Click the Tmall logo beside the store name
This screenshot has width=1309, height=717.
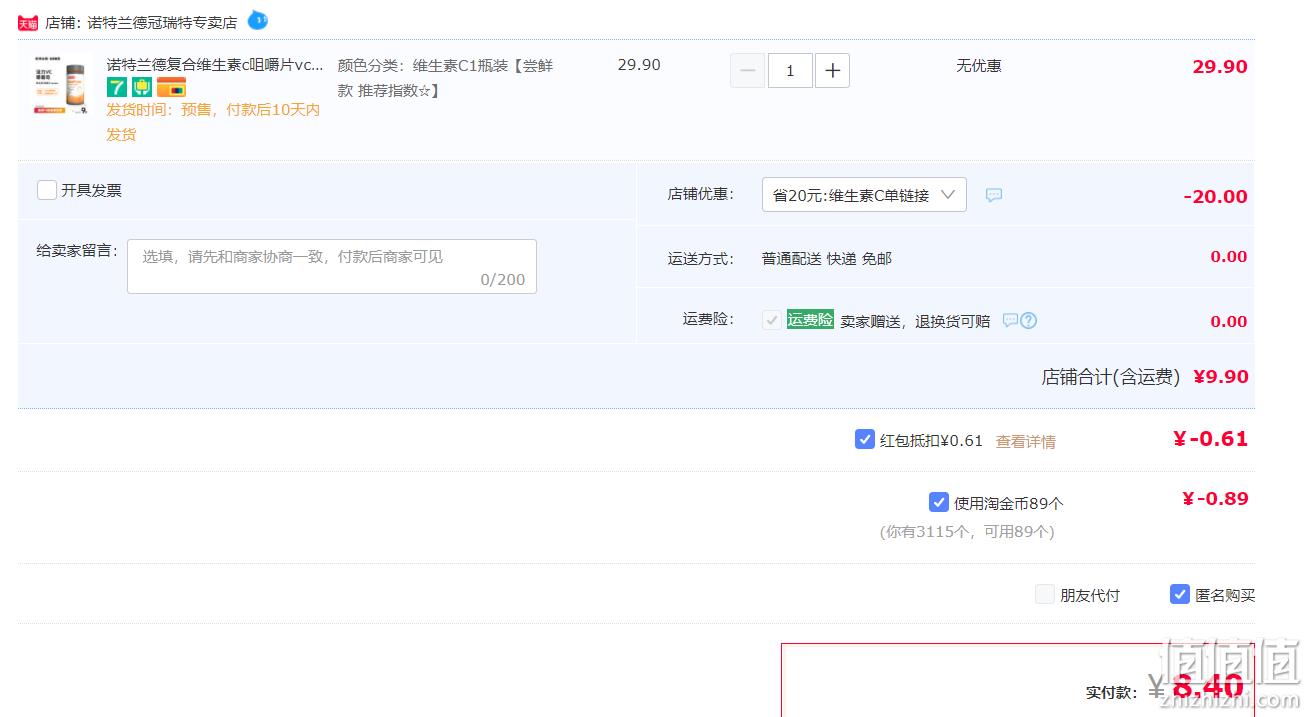(x=28, y=22)
